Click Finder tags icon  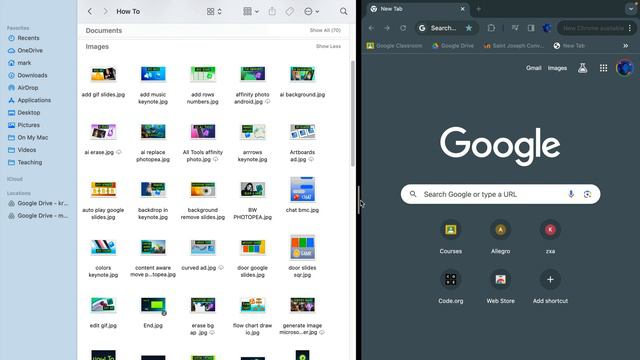[289, 11]
